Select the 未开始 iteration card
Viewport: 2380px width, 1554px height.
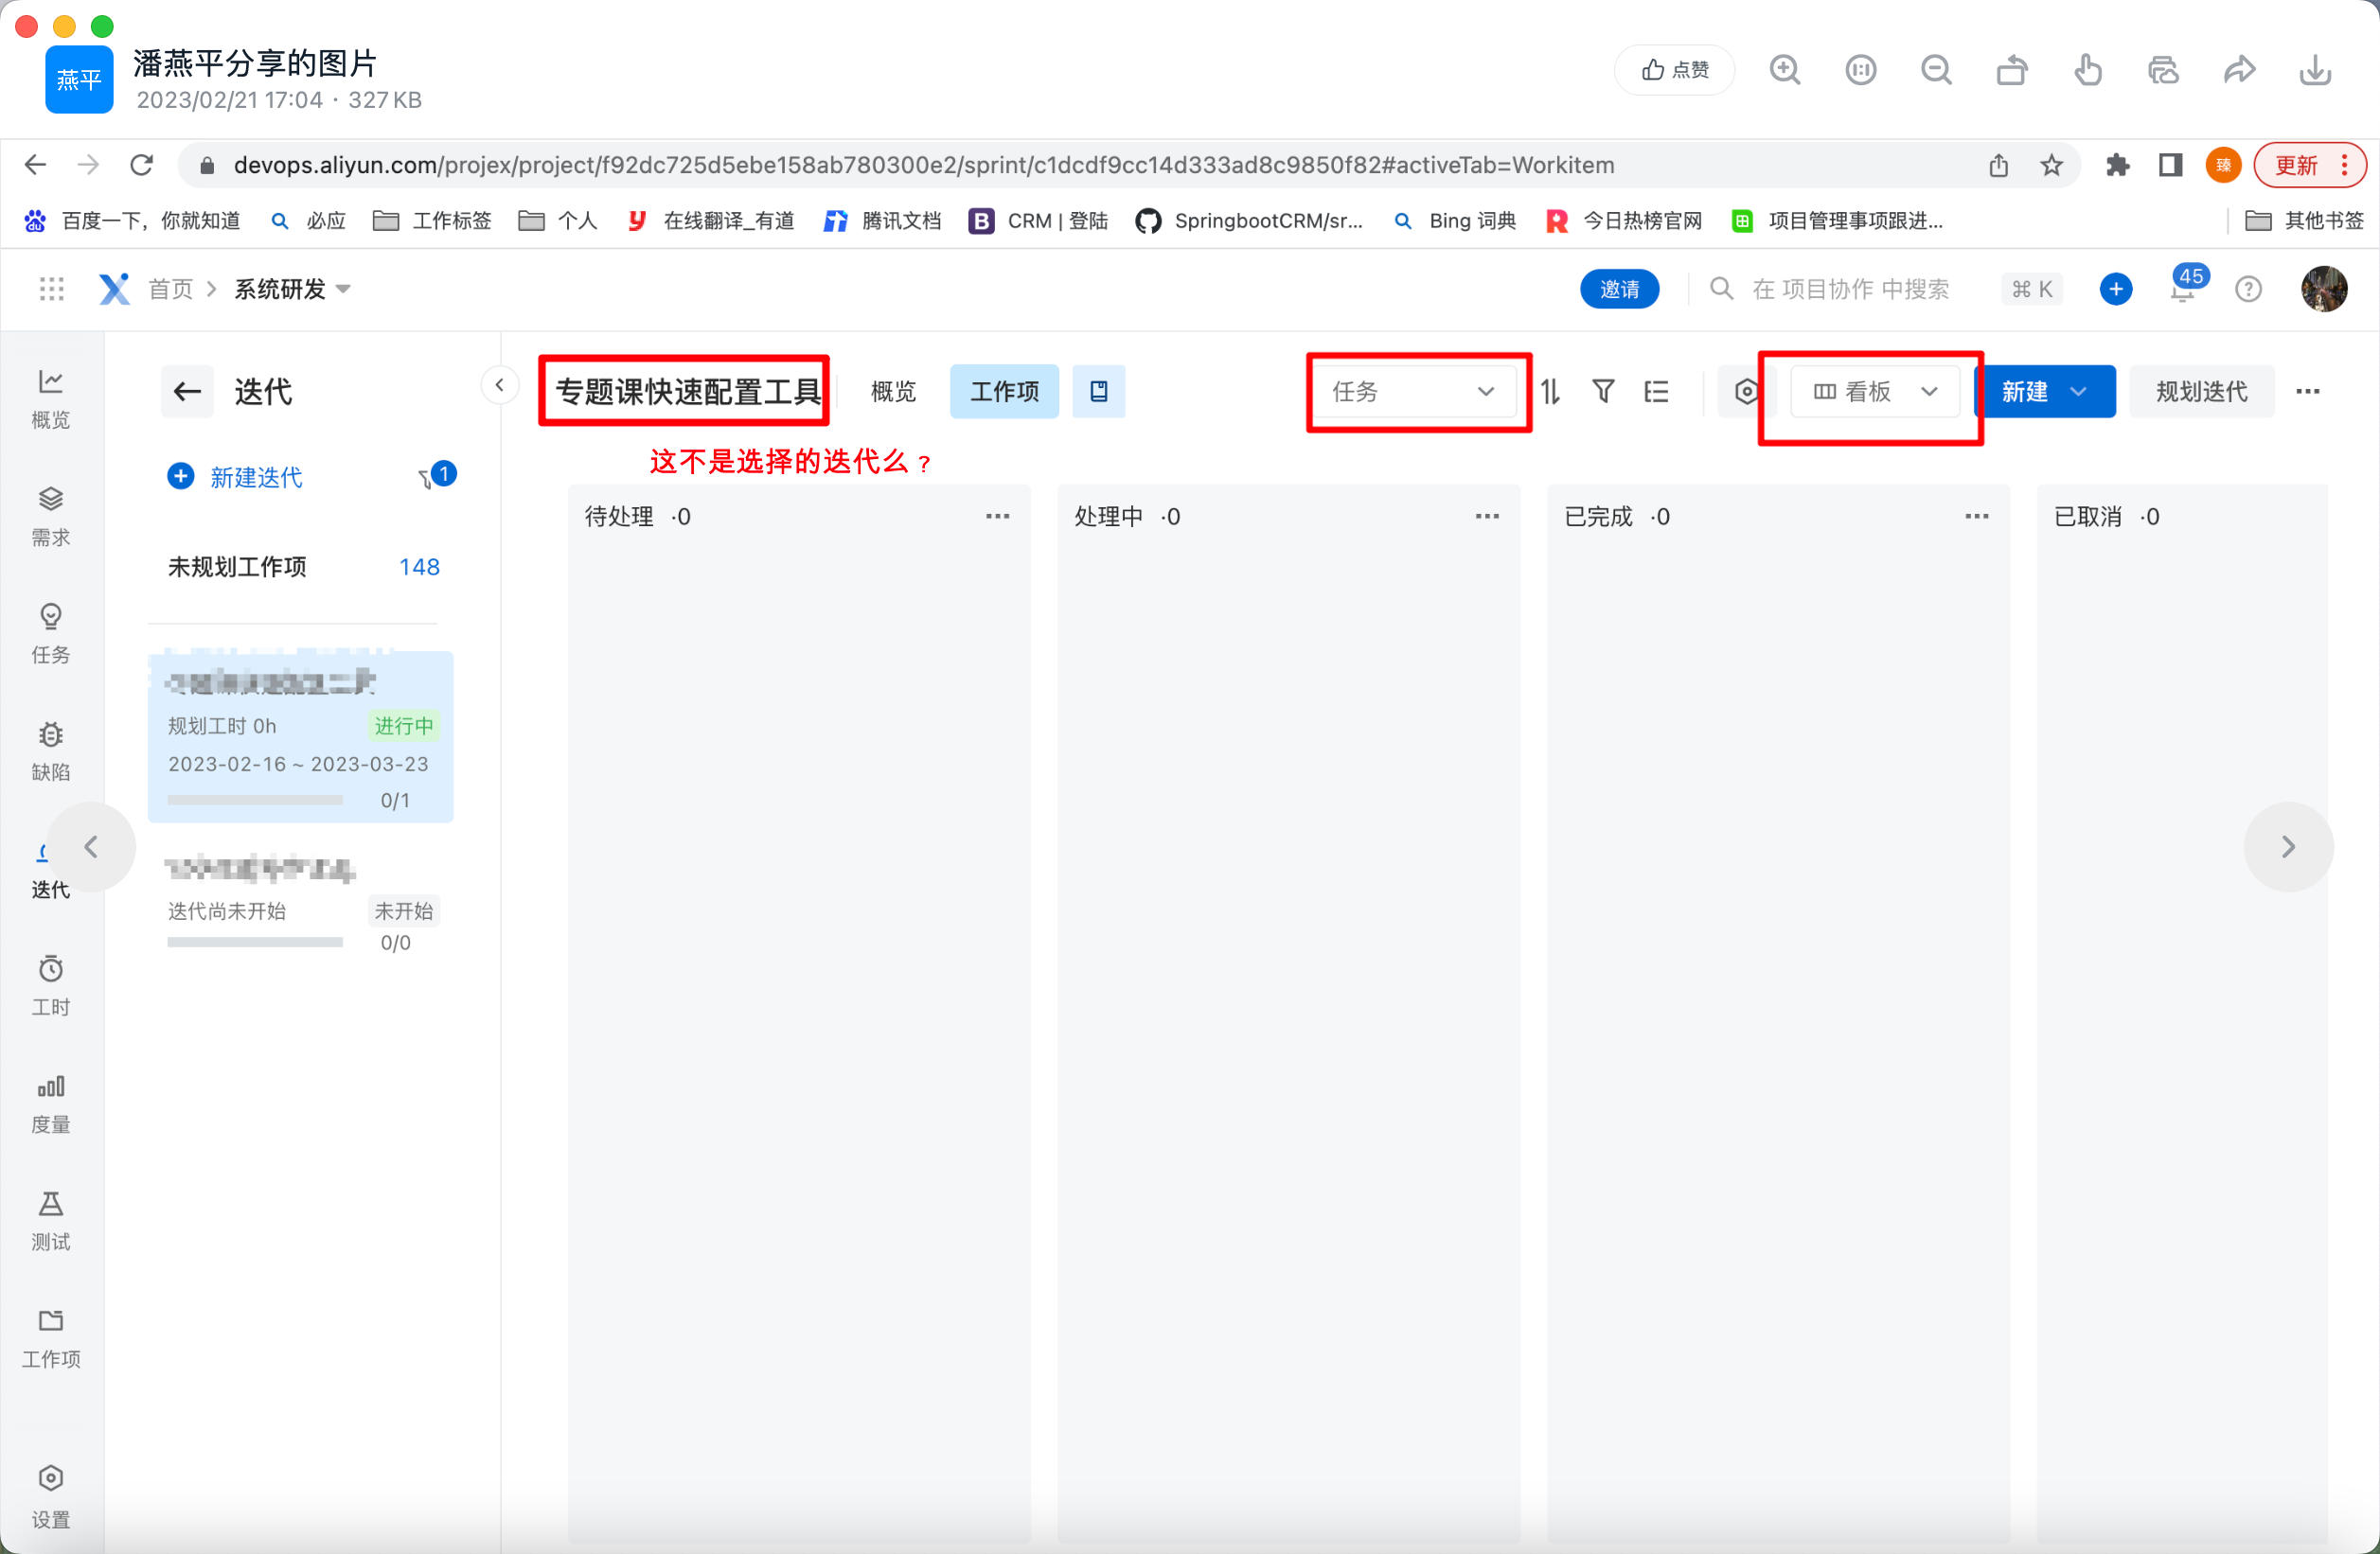click(x=301, y=904)
